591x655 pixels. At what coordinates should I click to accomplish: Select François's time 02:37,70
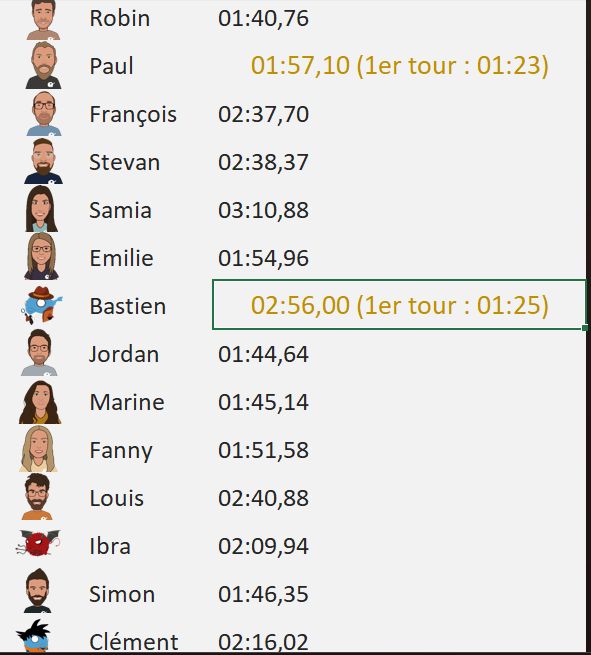(263, 114)
